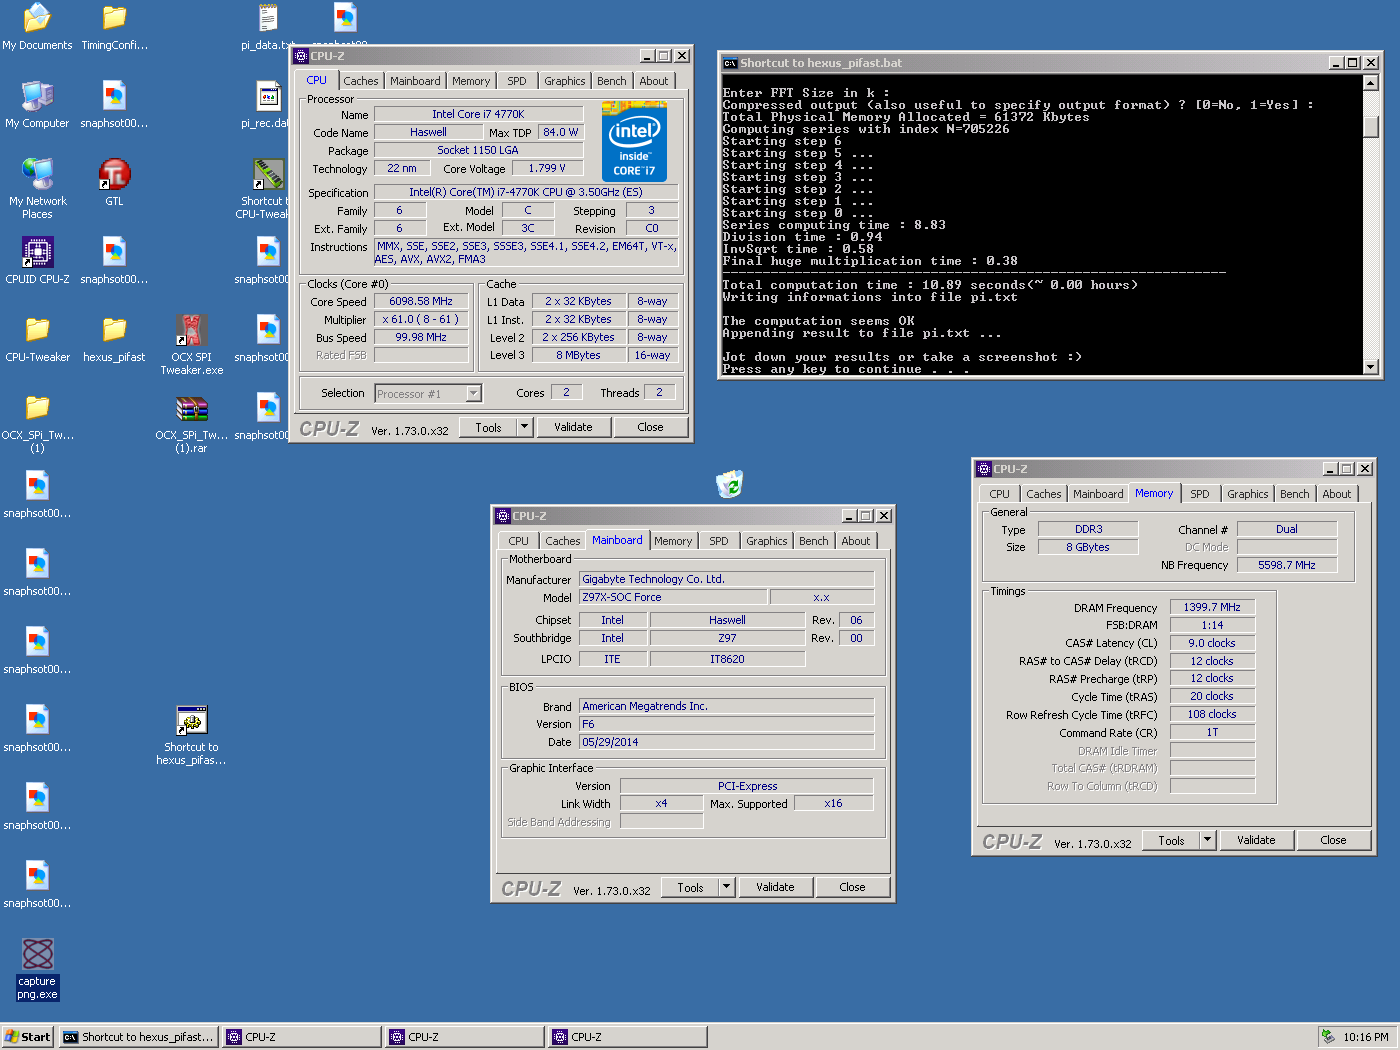Launch the CPUID CPU-Z desktop icon

(x=37, y=261)
